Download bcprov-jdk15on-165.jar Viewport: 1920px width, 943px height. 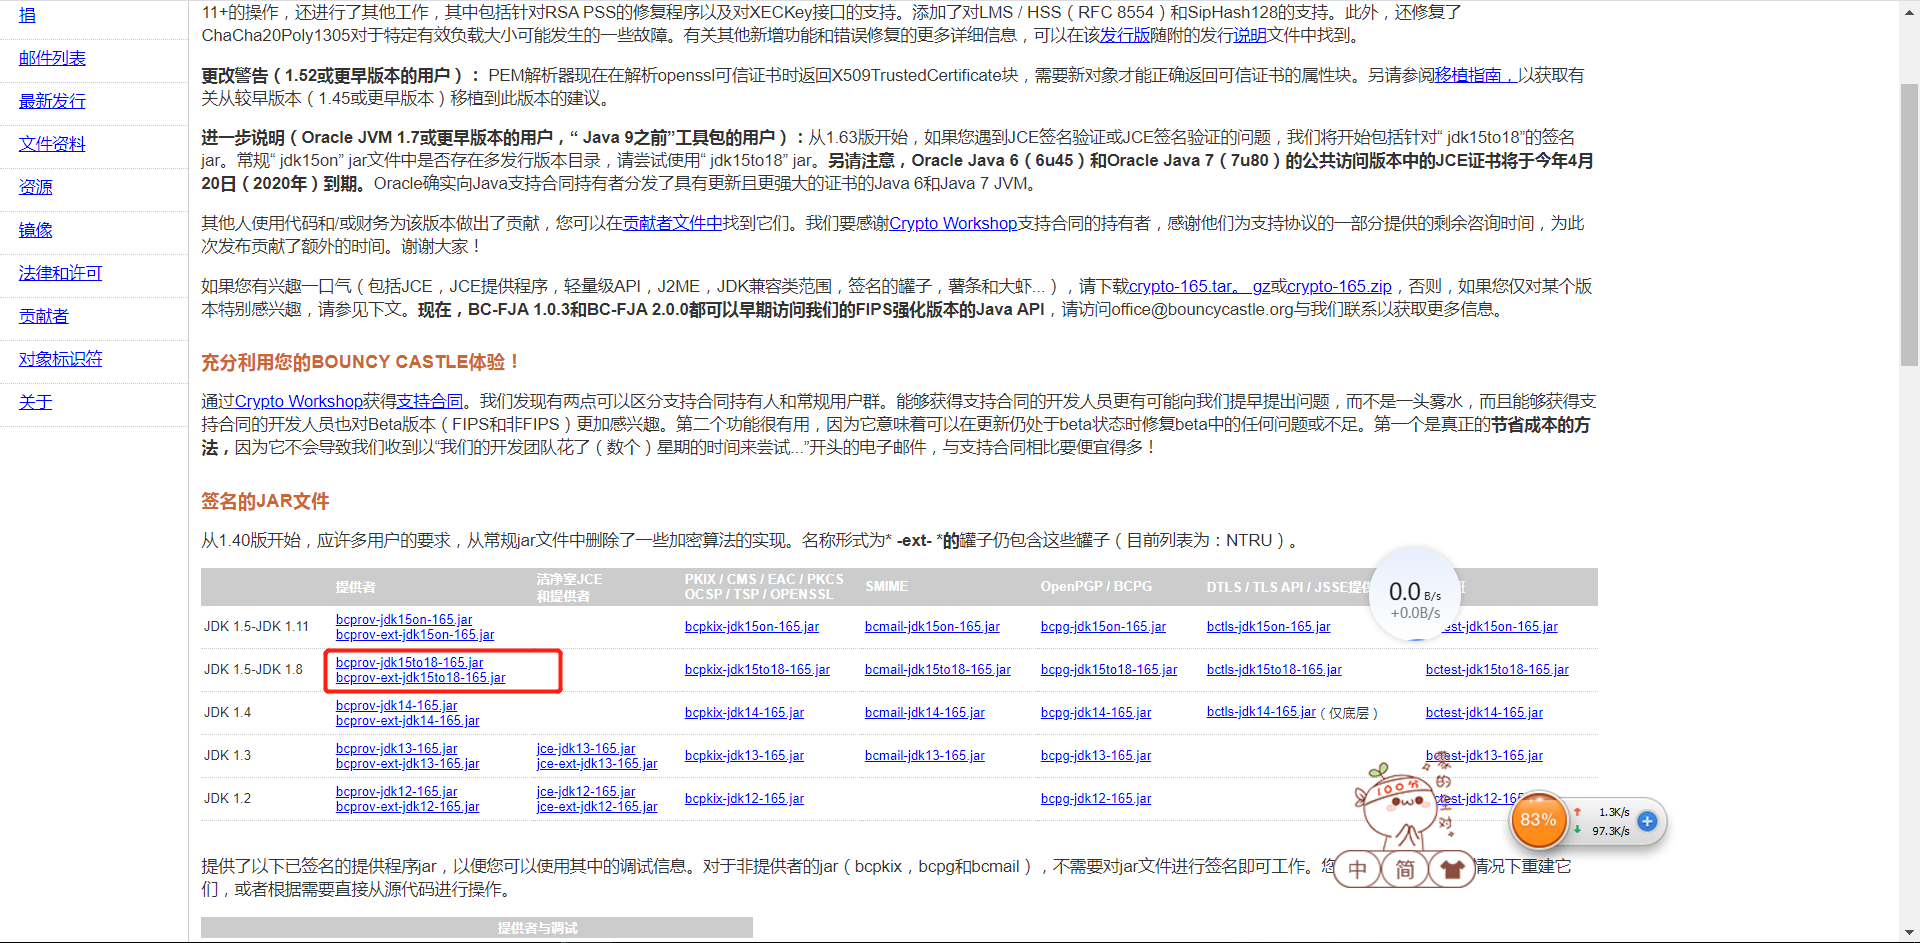tap(404, 620)
